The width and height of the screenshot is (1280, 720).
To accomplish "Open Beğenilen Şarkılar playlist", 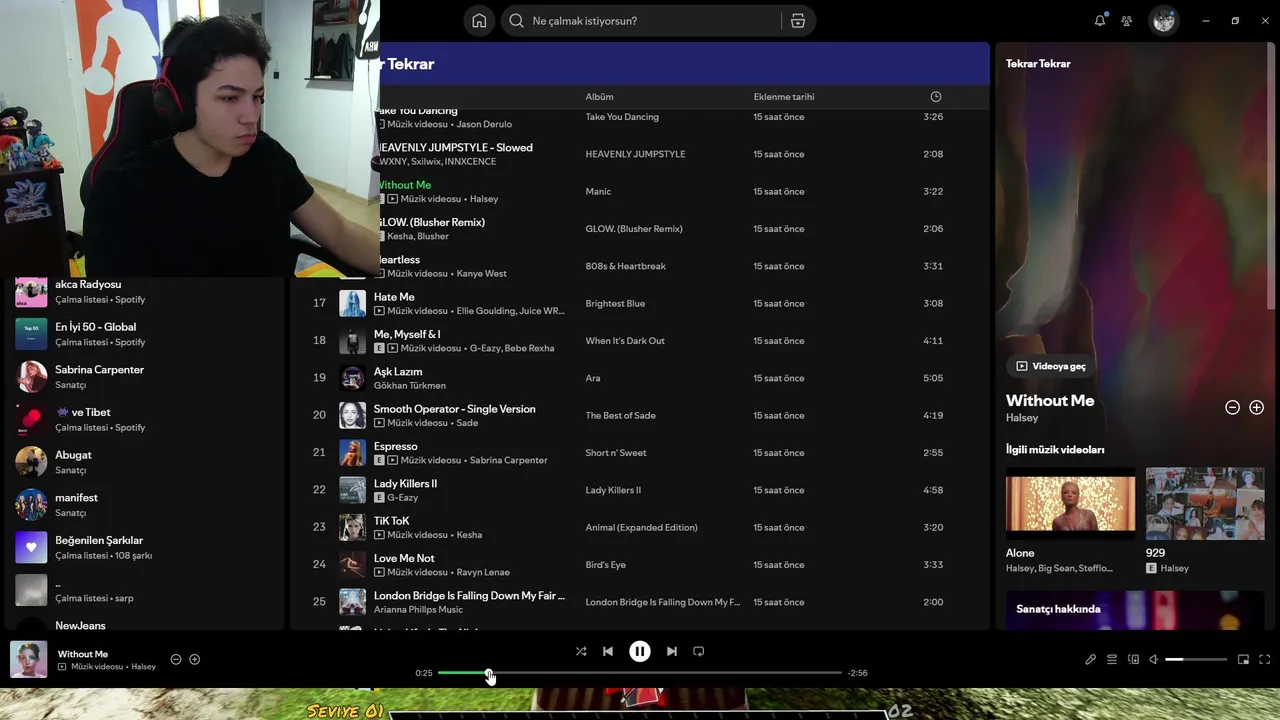I will pos(145,547).
